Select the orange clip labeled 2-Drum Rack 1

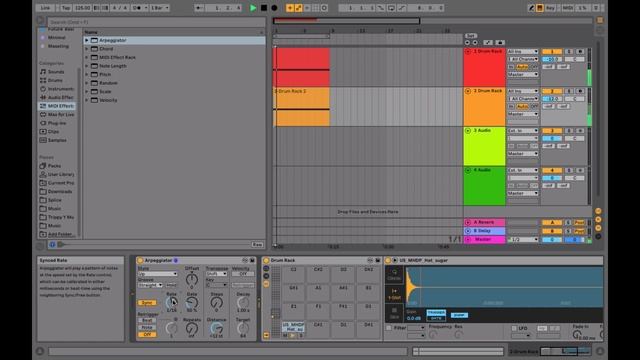point(301,107)
